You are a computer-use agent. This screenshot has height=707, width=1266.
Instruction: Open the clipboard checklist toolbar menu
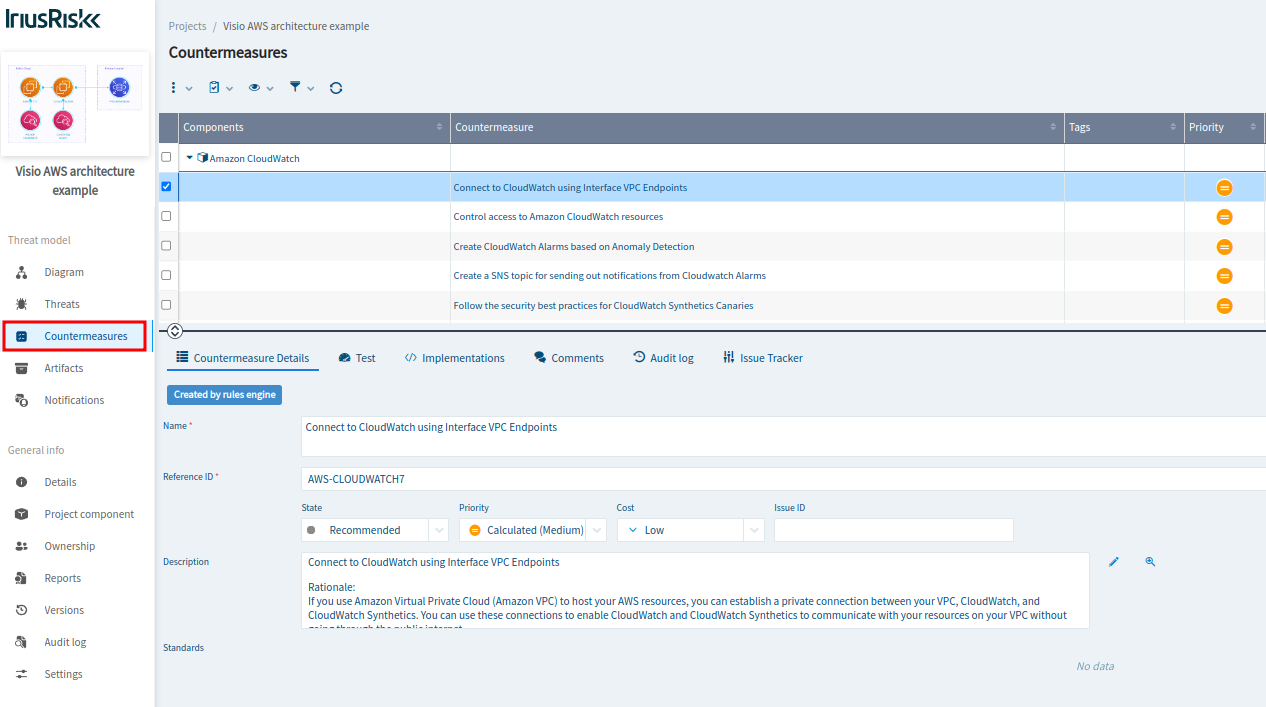pos(221,88)
